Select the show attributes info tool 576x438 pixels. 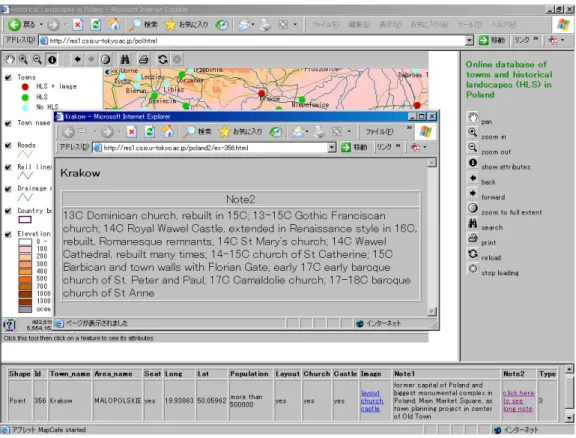pyautogui.click(x=52, y=60)
